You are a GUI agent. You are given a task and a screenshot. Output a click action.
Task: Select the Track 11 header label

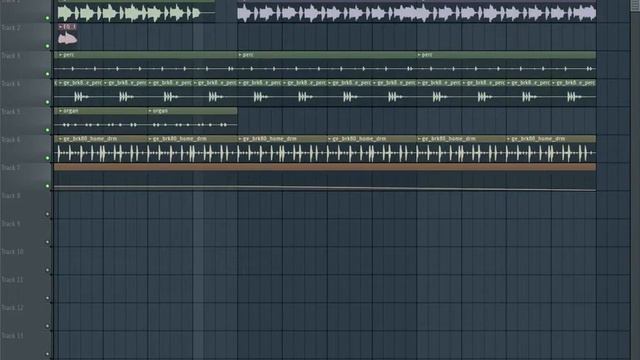12,280
